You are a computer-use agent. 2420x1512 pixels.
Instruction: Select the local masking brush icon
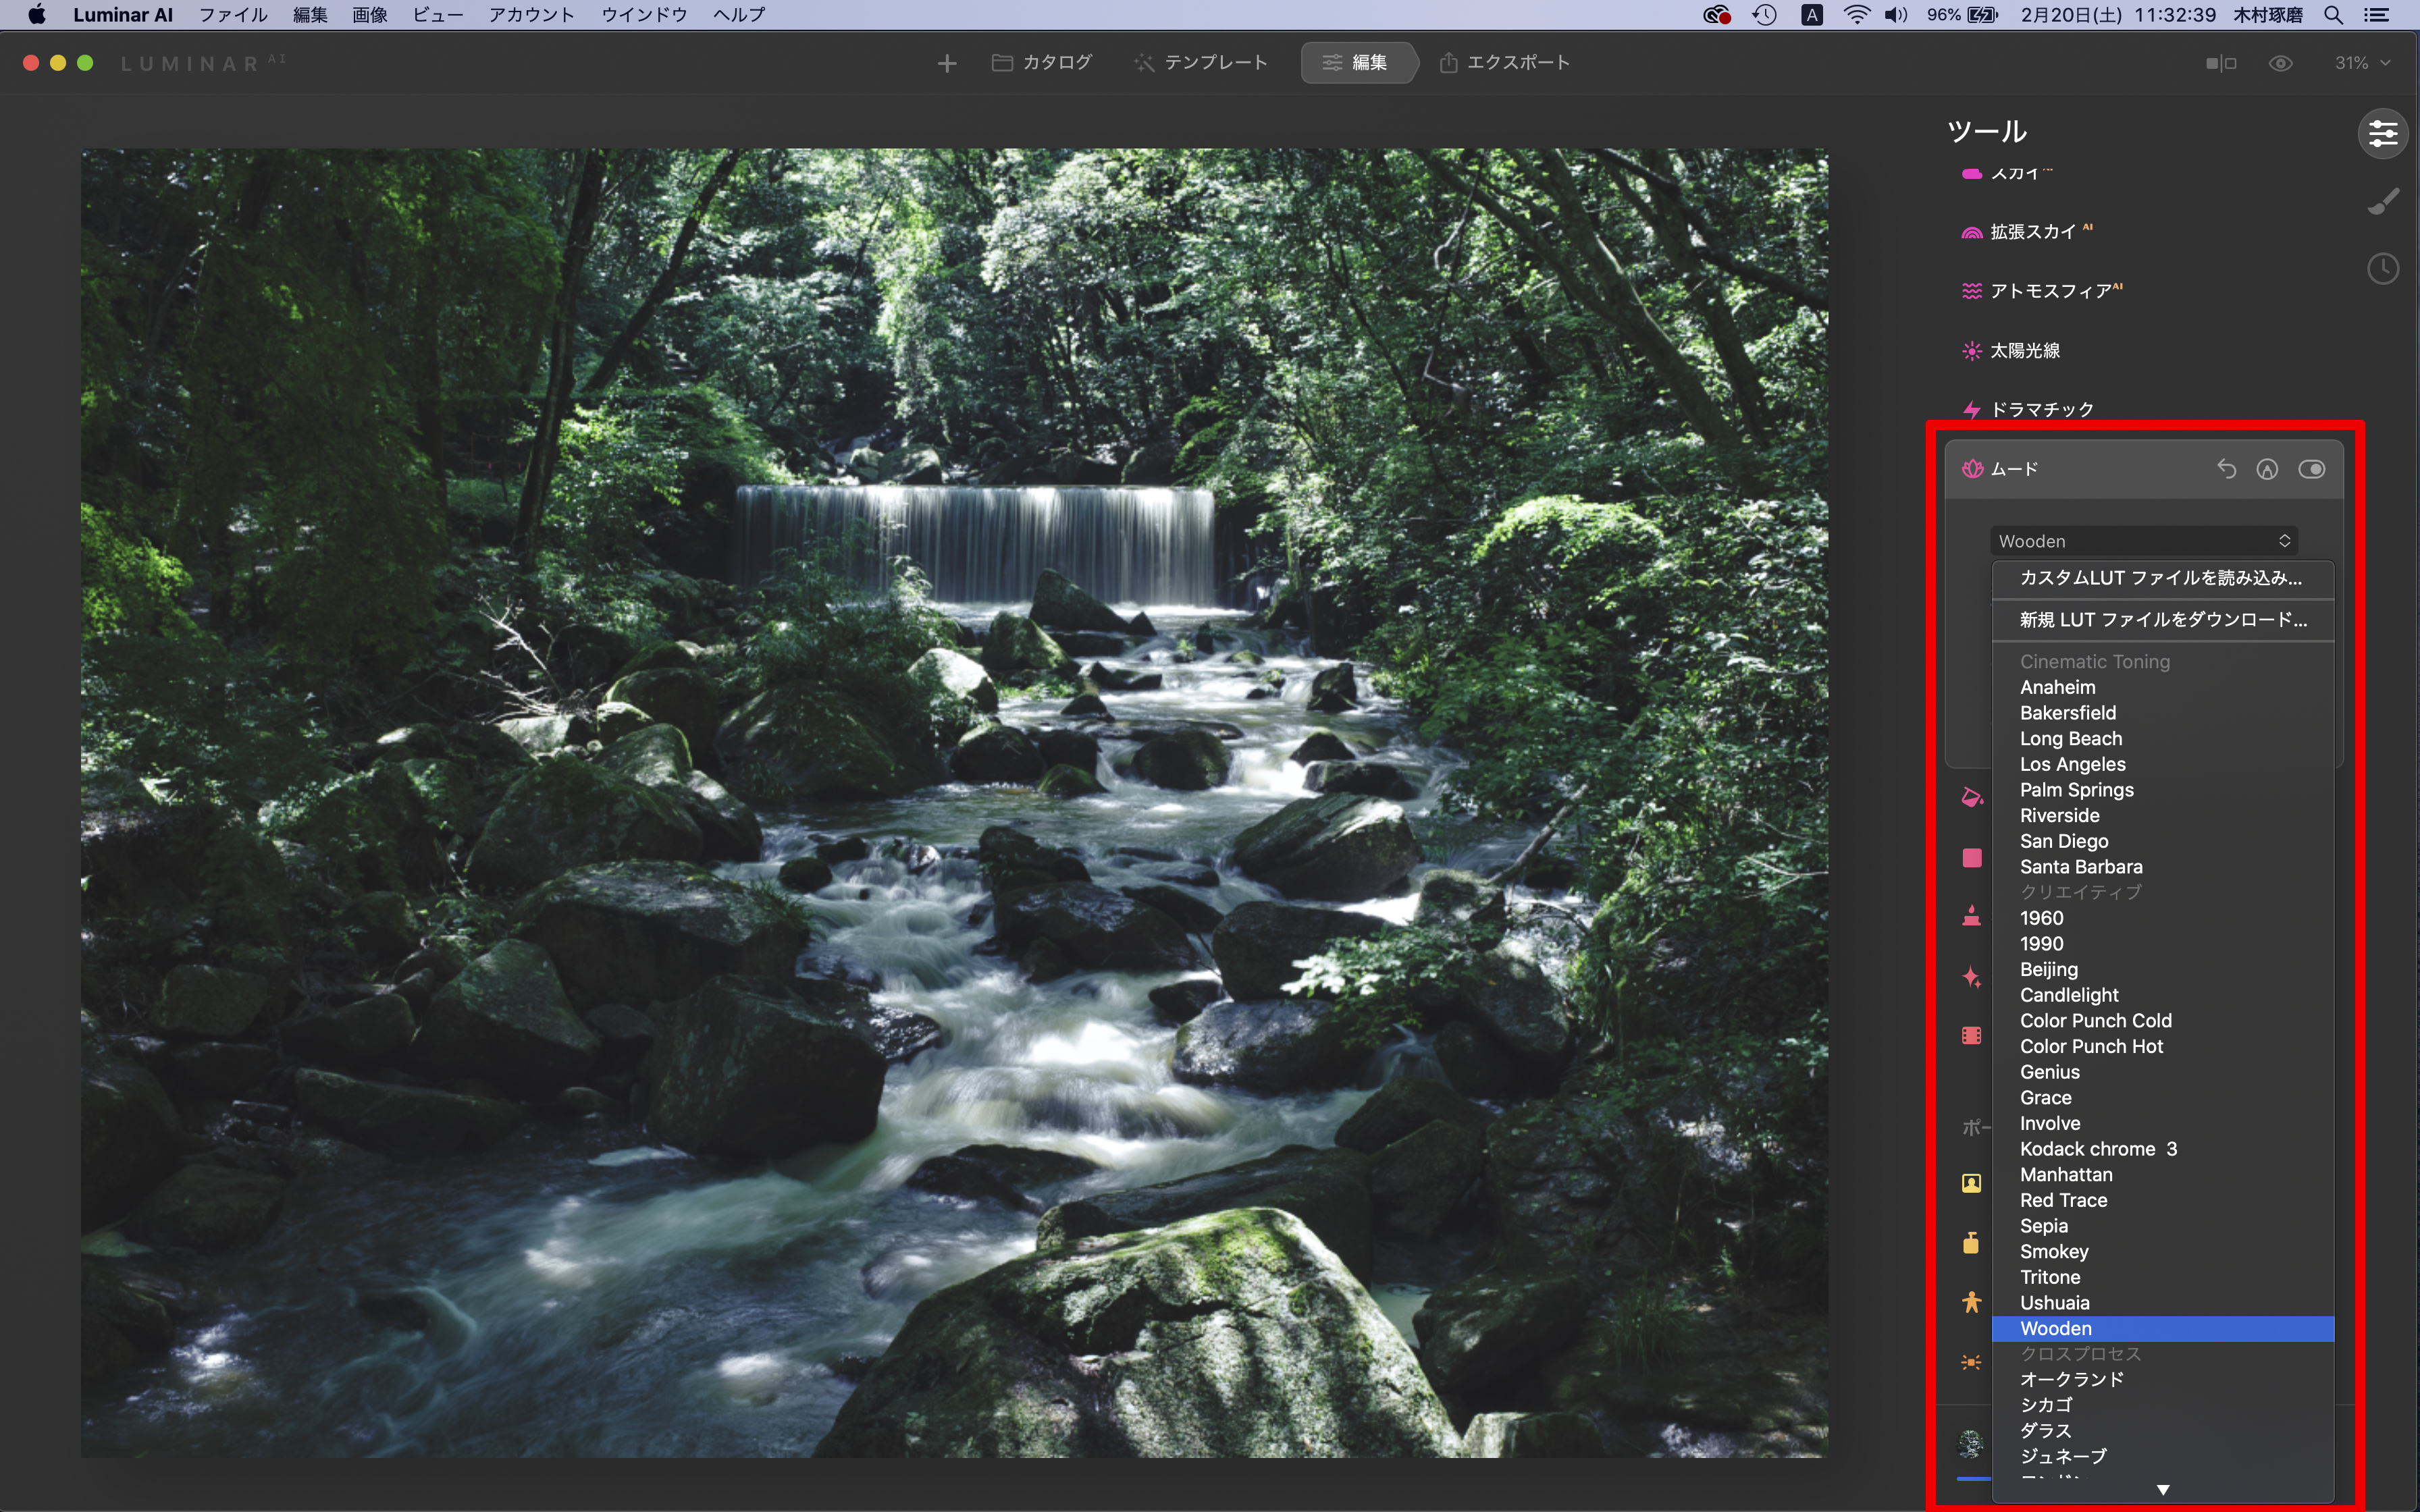2383,202
